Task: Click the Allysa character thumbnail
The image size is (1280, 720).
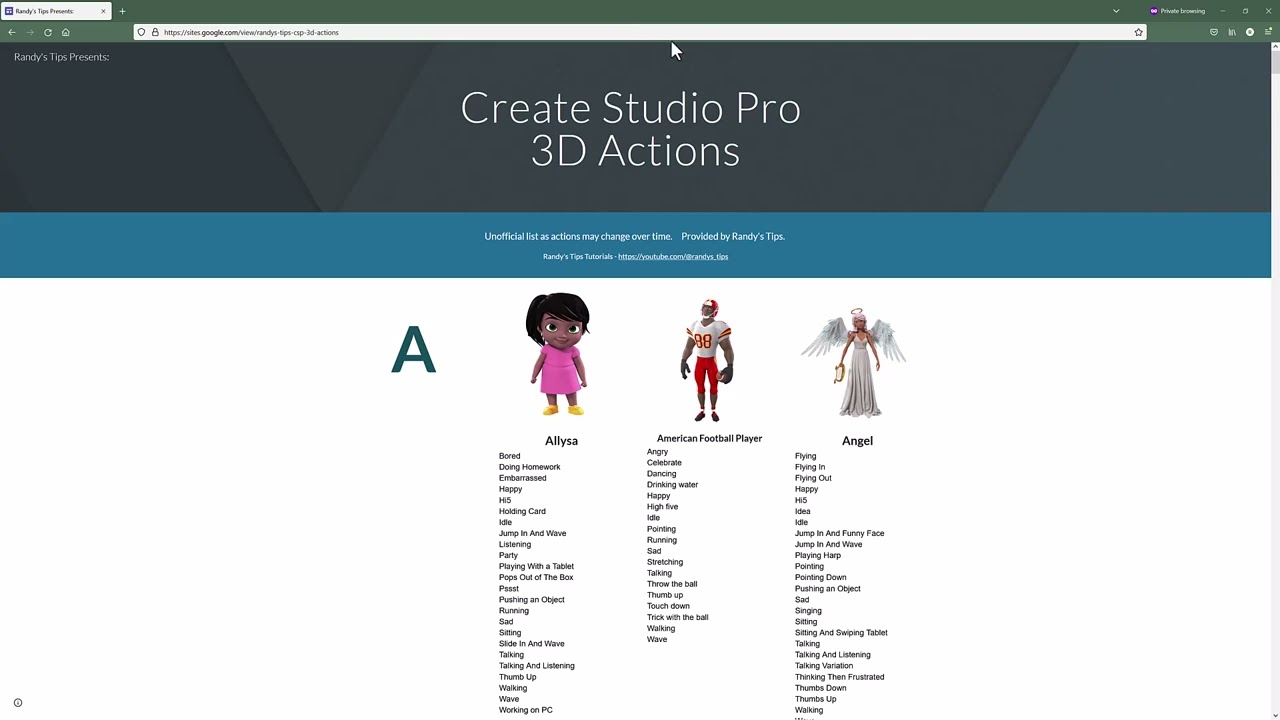Action: click(x=558, y=353)
